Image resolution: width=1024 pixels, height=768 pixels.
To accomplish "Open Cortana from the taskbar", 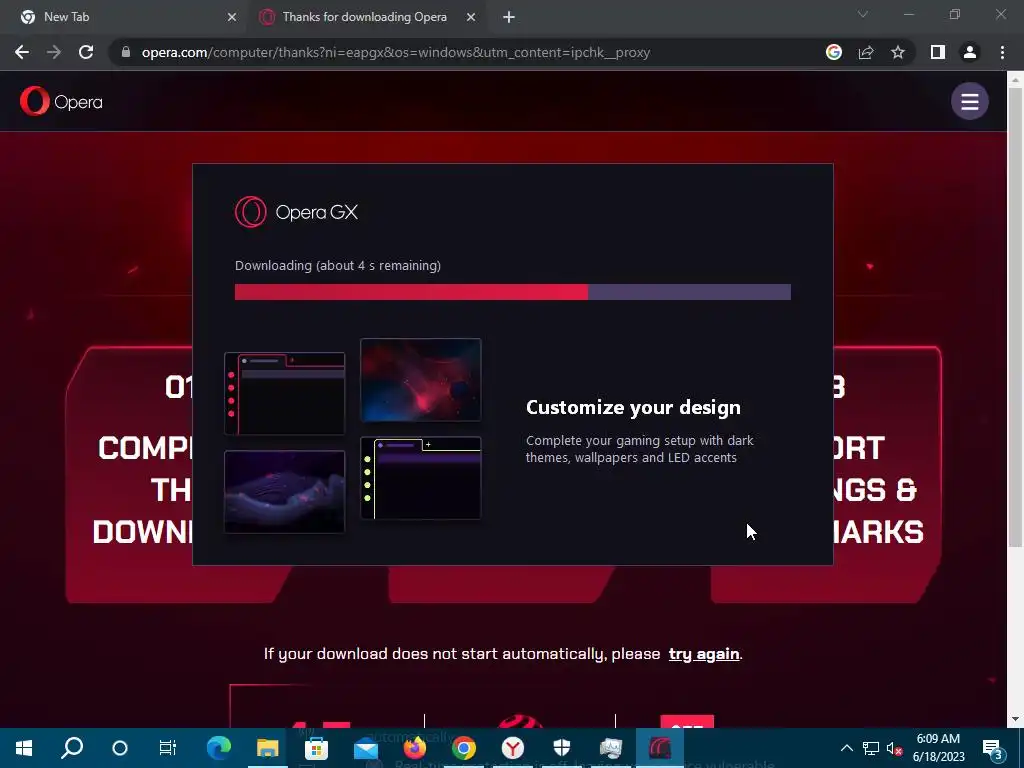I will pos(120,748).
